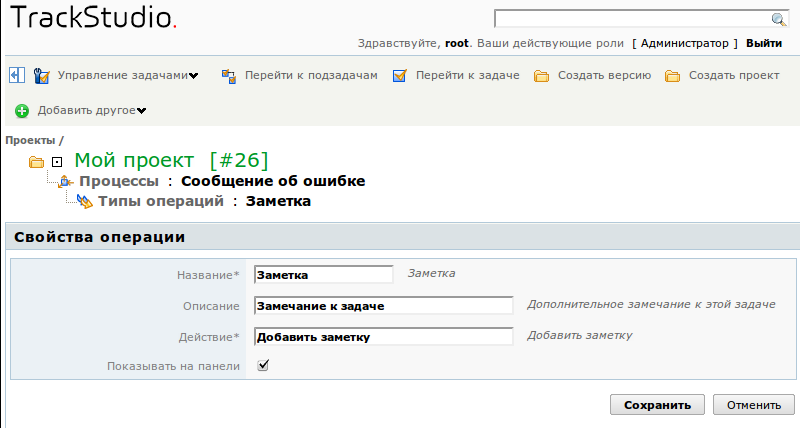800x428 pixels.
Task: Click the create version folder icon
Action: (x=541, y=76)
